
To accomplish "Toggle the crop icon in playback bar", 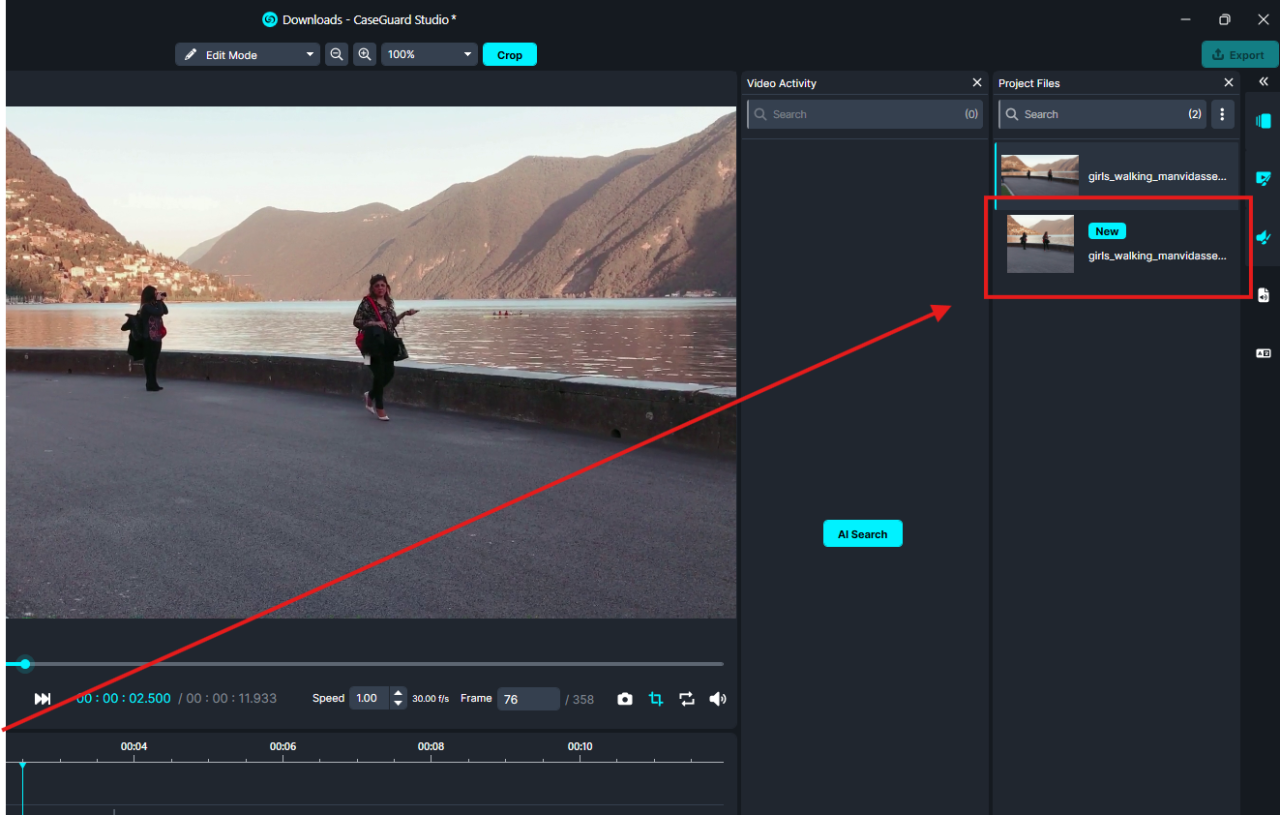I will point(656,699).
